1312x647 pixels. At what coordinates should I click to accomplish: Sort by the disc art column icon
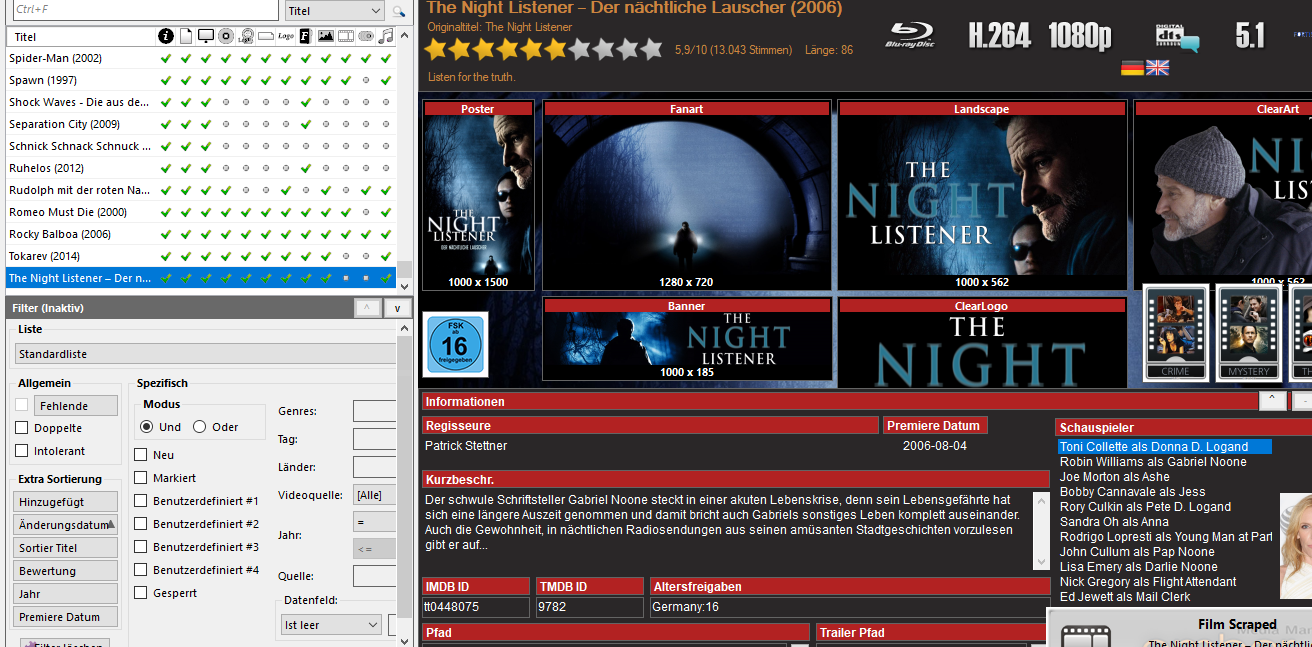(226, 37)
